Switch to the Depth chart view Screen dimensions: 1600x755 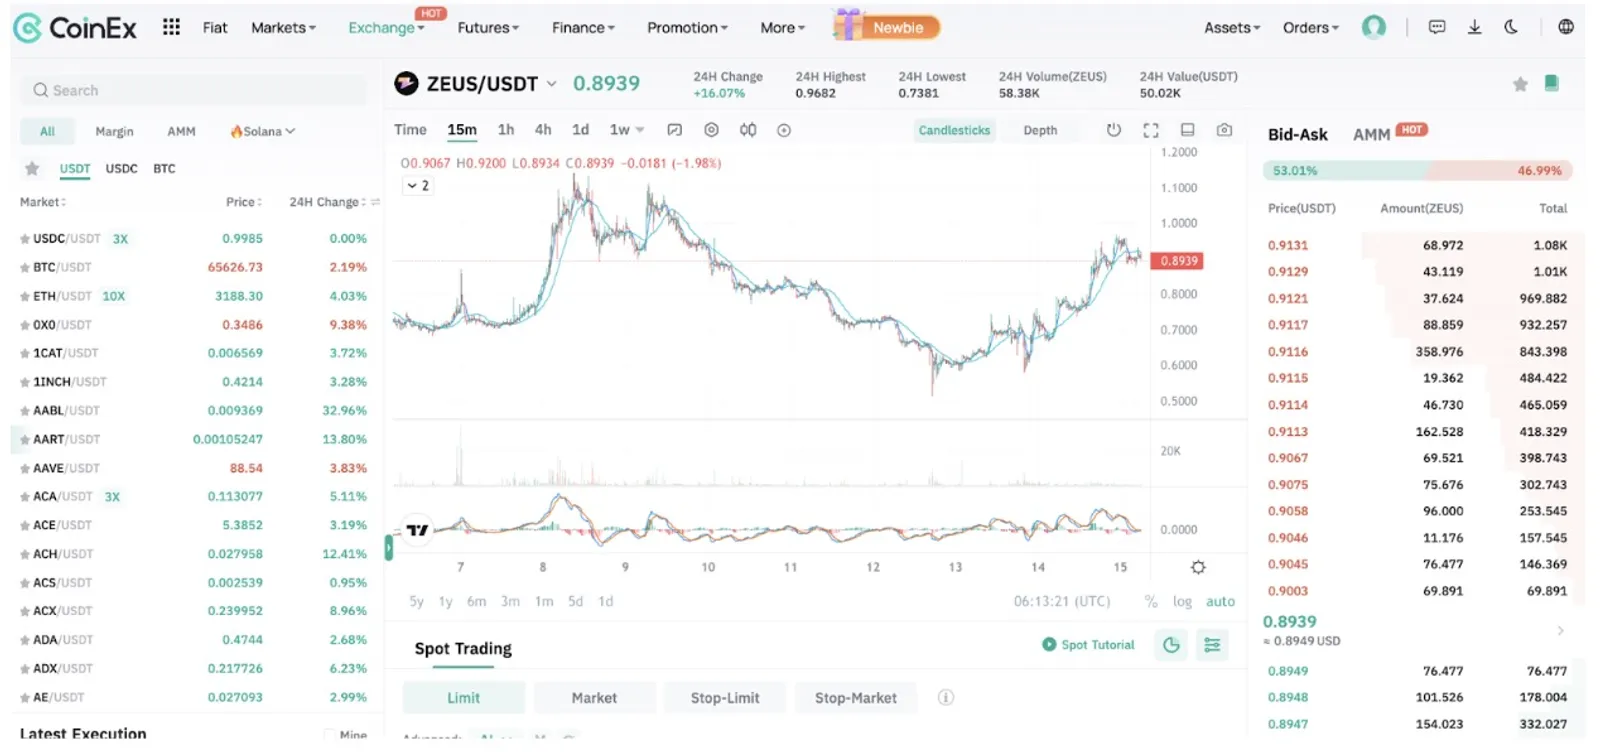(1040, 130)
